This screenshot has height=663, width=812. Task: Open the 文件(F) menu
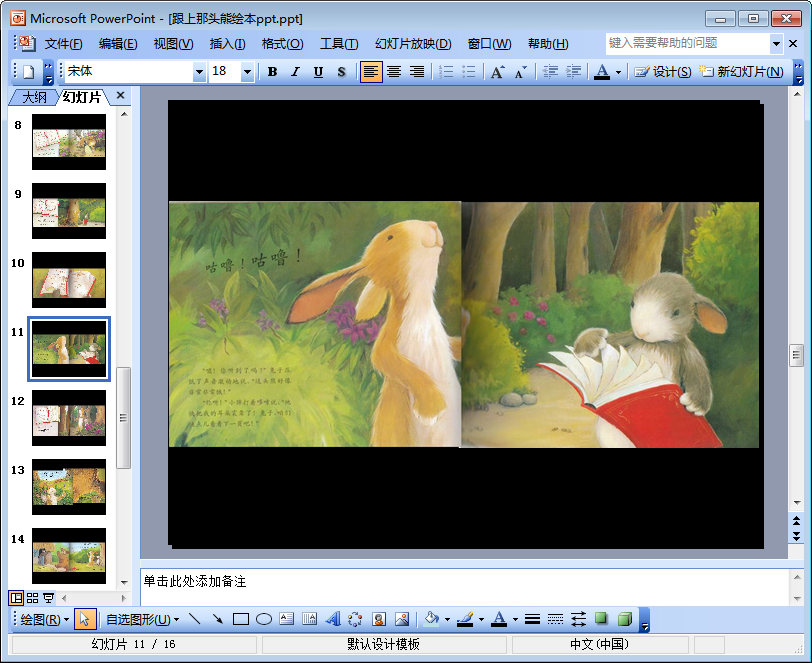click(x=63, y=44)
